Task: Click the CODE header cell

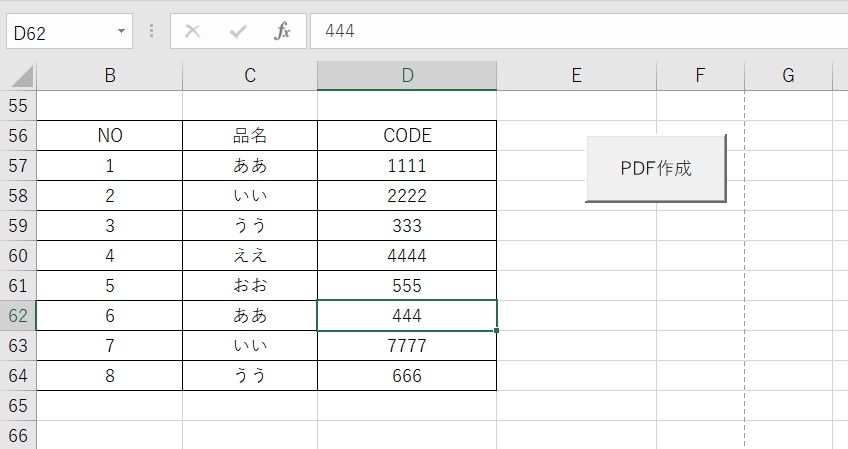Action: (407, 135)
